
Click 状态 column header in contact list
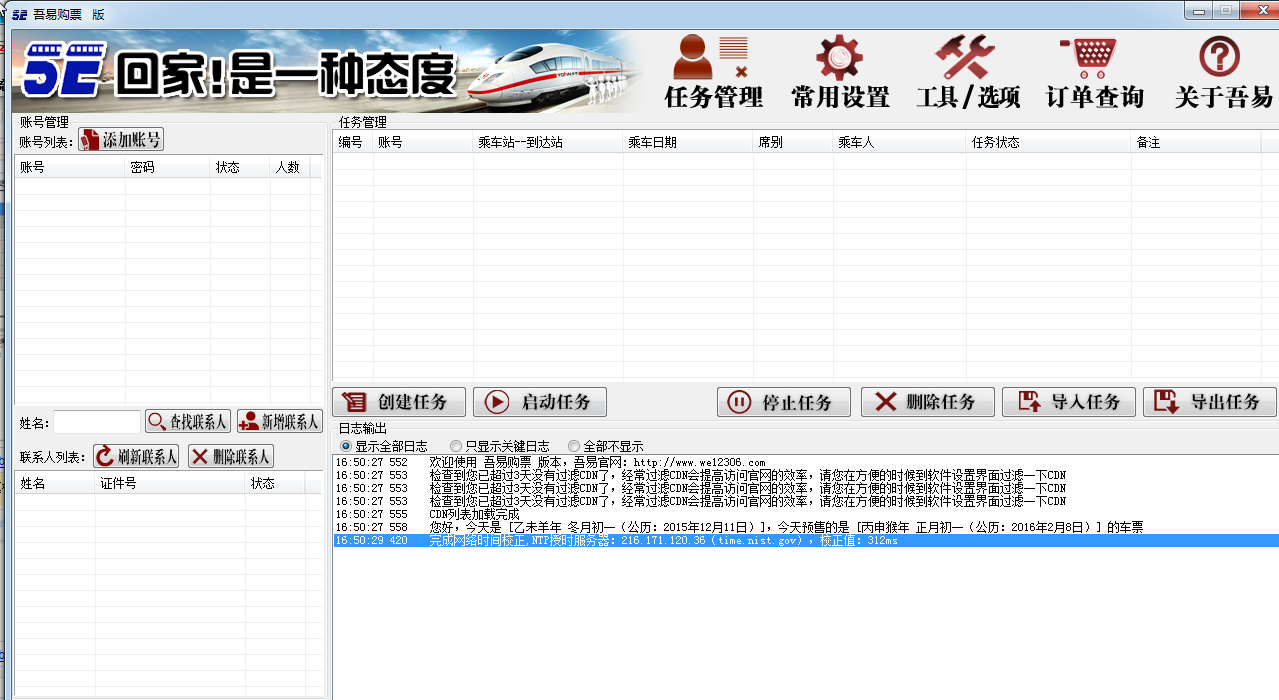[x=276, y=484]
